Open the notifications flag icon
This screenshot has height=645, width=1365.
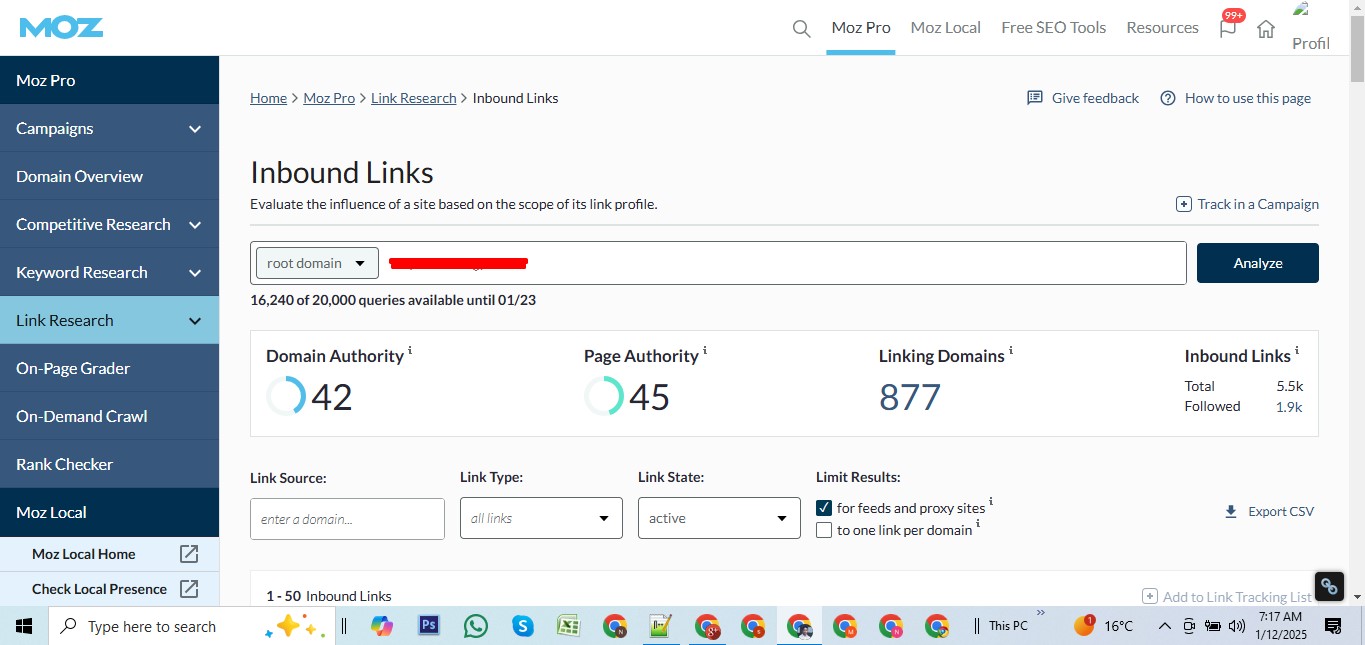1228,29
